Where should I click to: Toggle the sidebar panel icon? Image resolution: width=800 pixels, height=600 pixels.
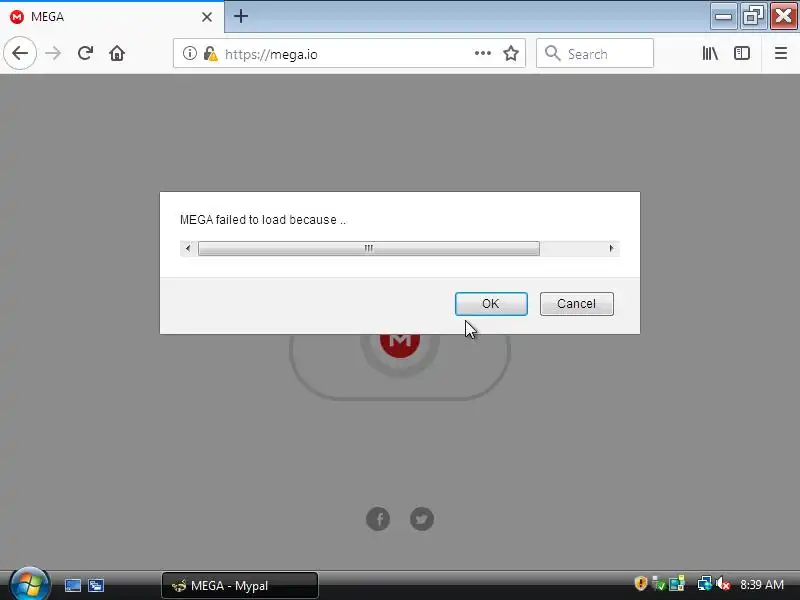[x=742, y=53]
